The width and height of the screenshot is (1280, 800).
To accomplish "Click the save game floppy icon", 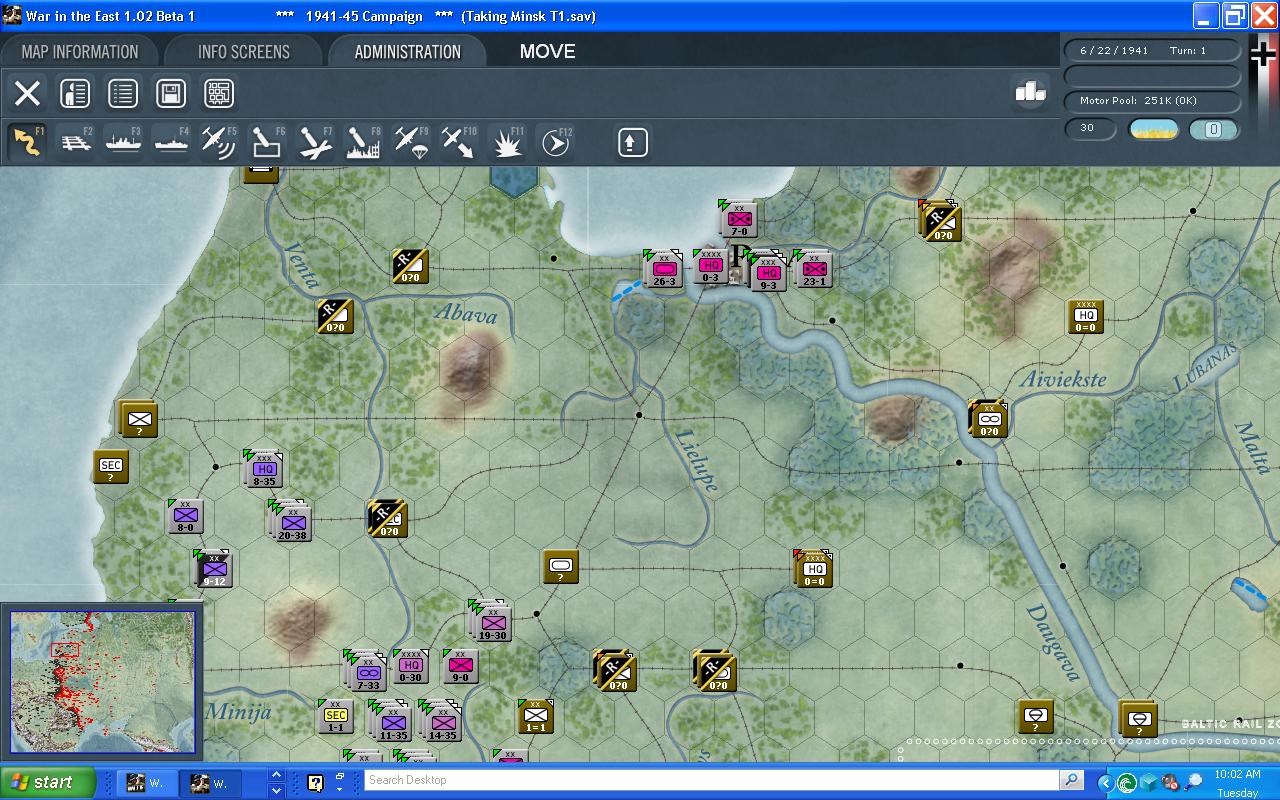I will click(171, 93).
